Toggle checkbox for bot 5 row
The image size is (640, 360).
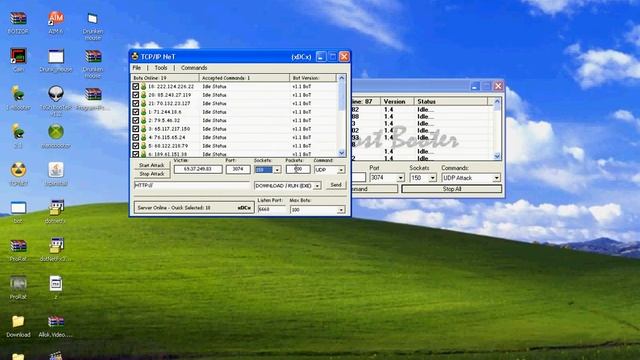(x=136, y=146)
